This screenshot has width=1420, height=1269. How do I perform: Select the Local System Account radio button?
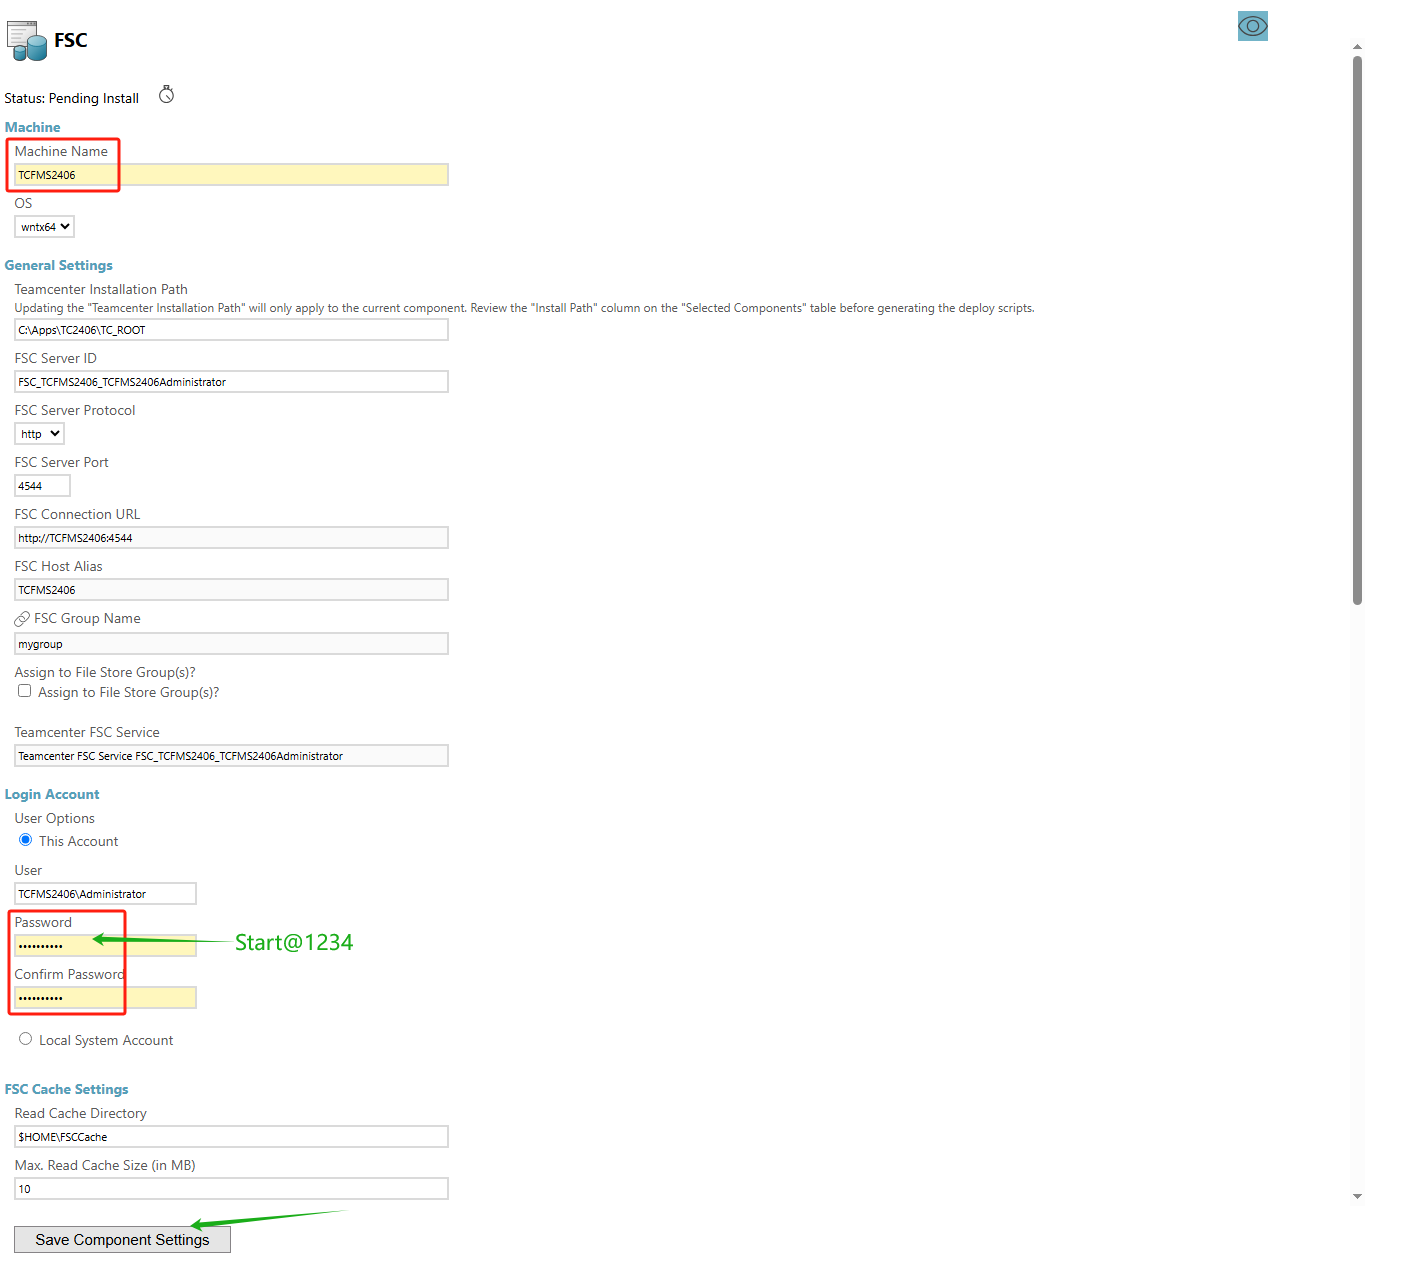point(26,1039)
